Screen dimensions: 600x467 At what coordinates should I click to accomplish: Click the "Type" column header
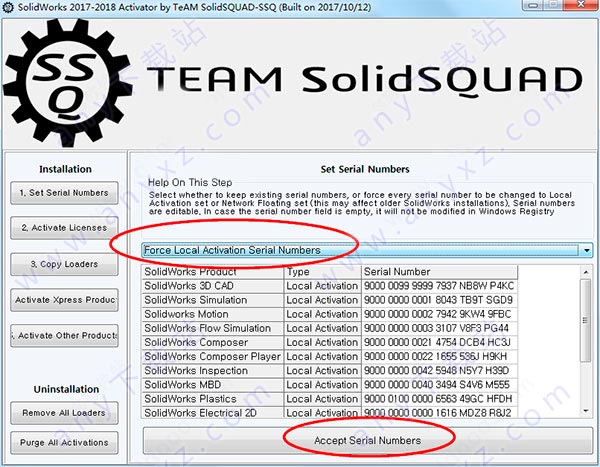coord(323,272)
